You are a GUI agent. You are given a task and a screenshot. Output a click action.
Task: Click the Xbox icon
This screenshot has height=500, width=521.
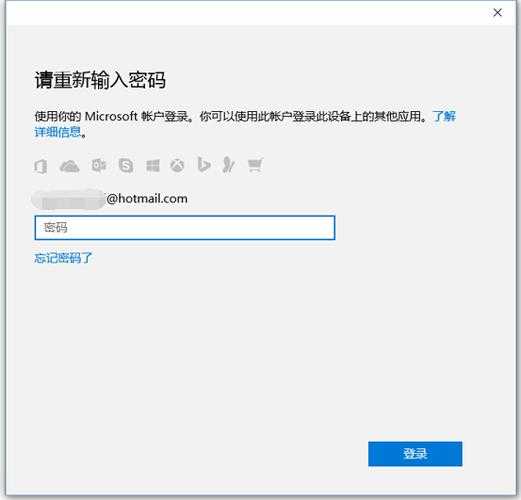coord(177,165)
